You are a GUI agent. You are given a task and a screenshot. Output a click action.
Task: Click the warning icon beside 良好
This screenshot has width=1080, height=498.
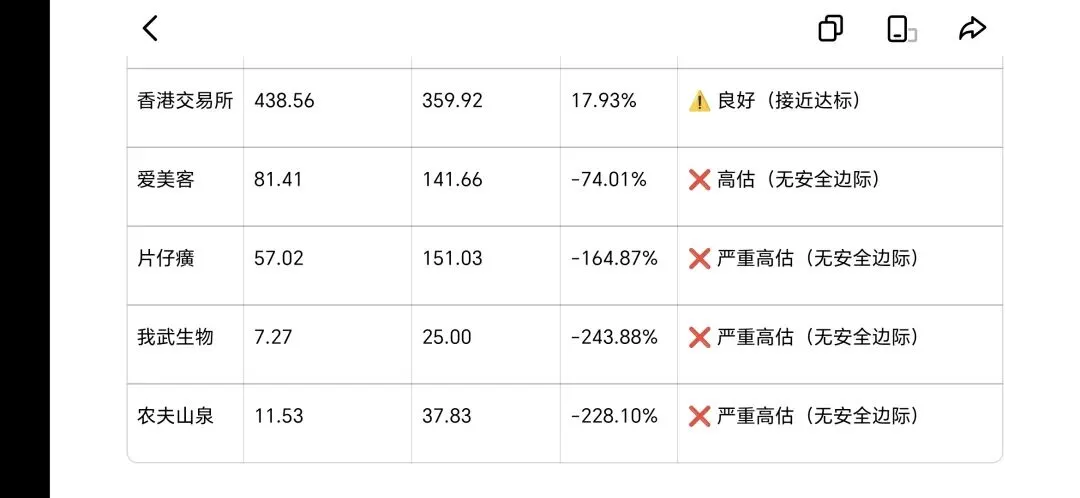coord(699,102)
